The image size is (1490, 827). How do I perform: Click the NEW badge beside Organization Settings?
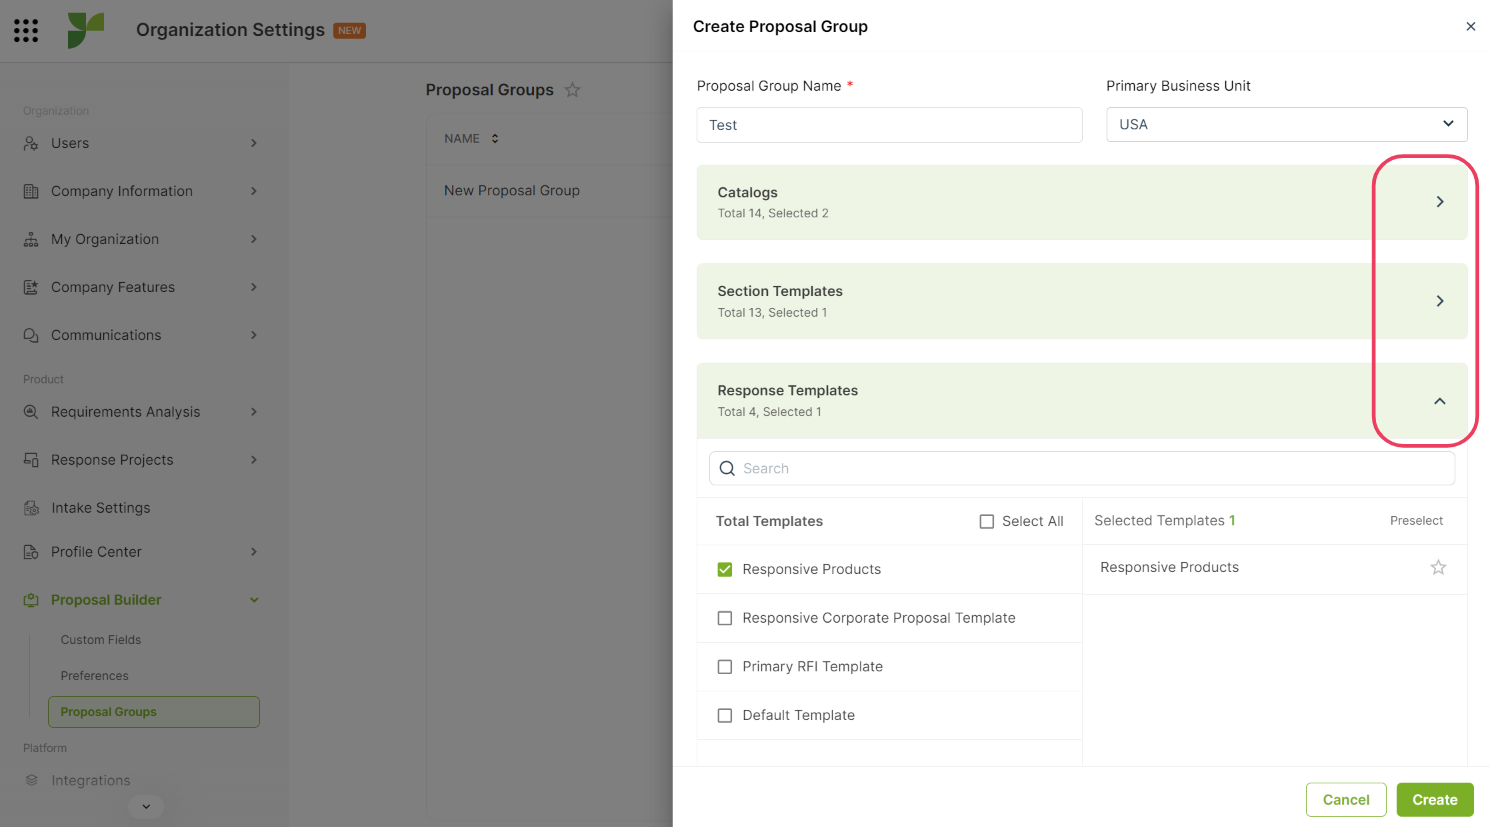click(349, 31)
